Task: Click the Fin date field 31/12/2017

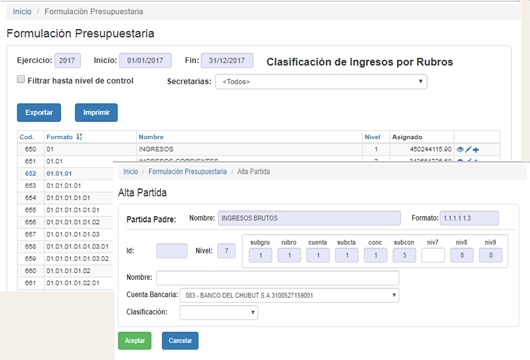Action: pyautogui.click(x=227, y=61)
